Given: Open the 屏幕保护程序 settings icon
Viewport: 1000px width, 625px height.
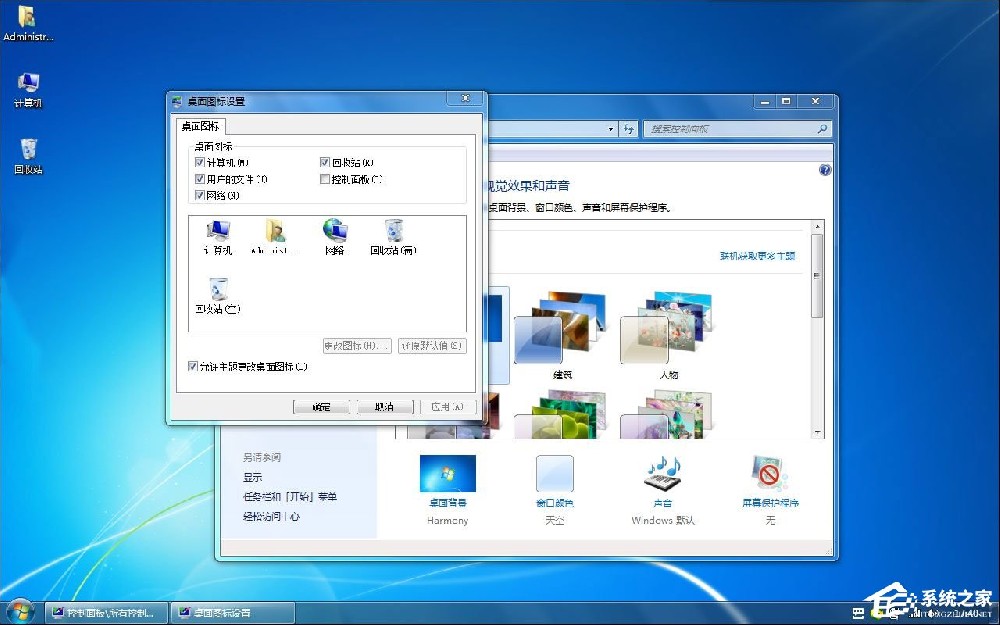Looking at the screenshot, I should pos(769,474).
